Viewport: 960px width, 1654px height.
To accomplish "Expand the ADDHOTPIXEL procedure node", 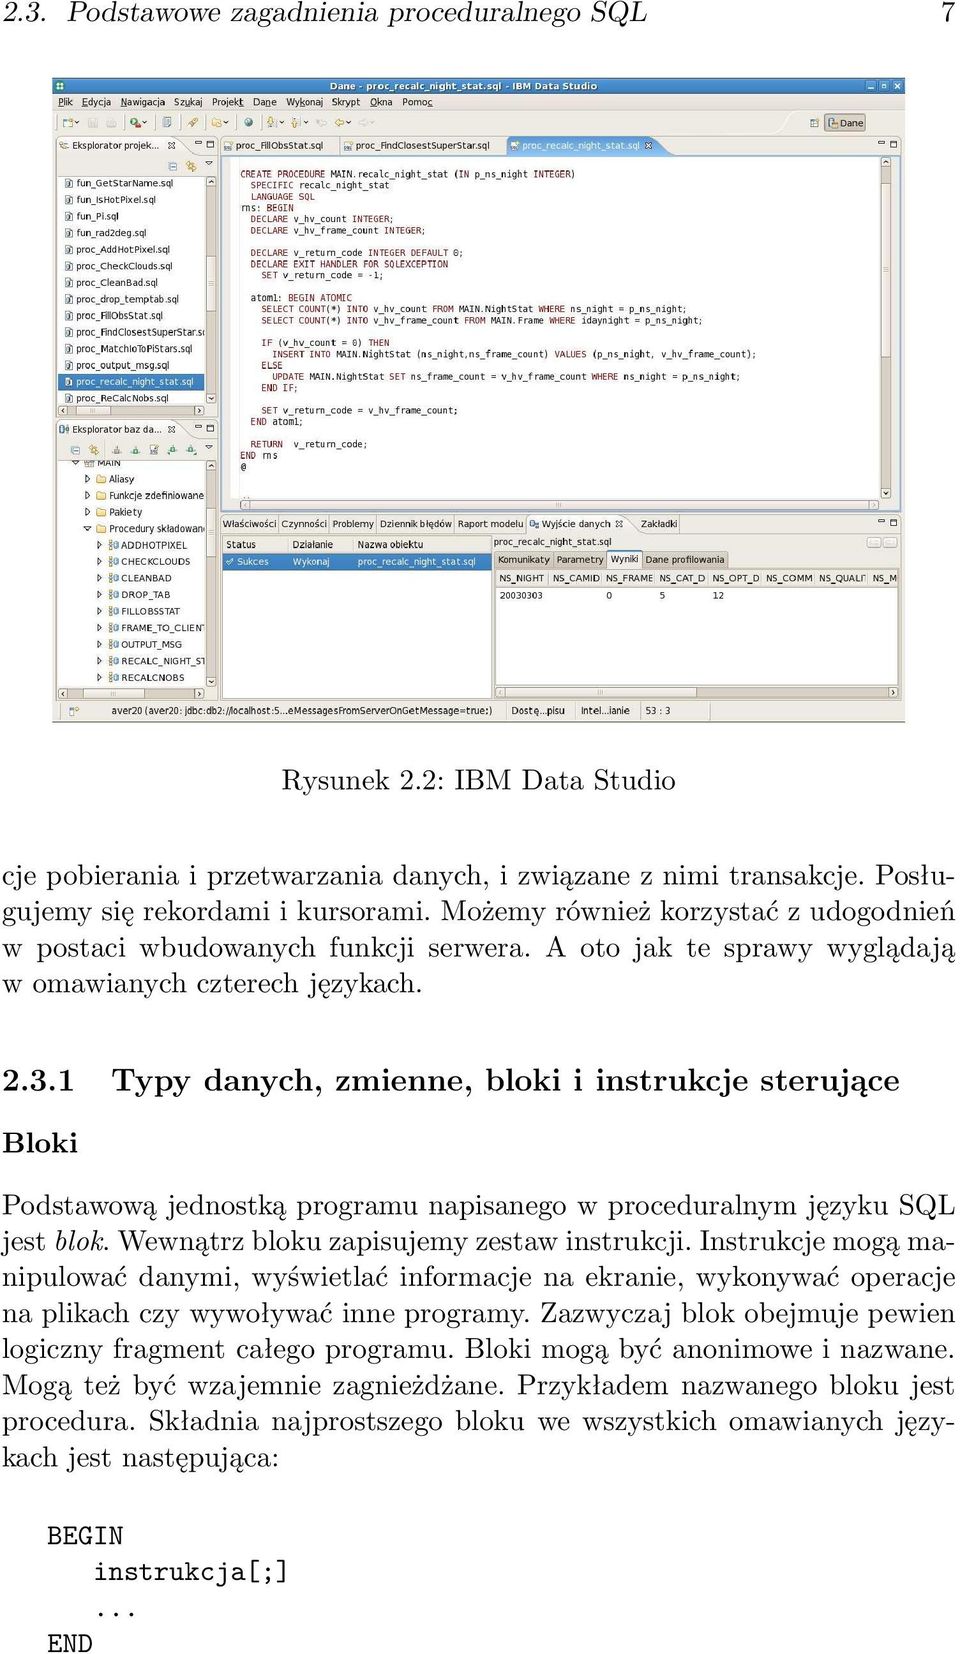I will tap(99, 545).
